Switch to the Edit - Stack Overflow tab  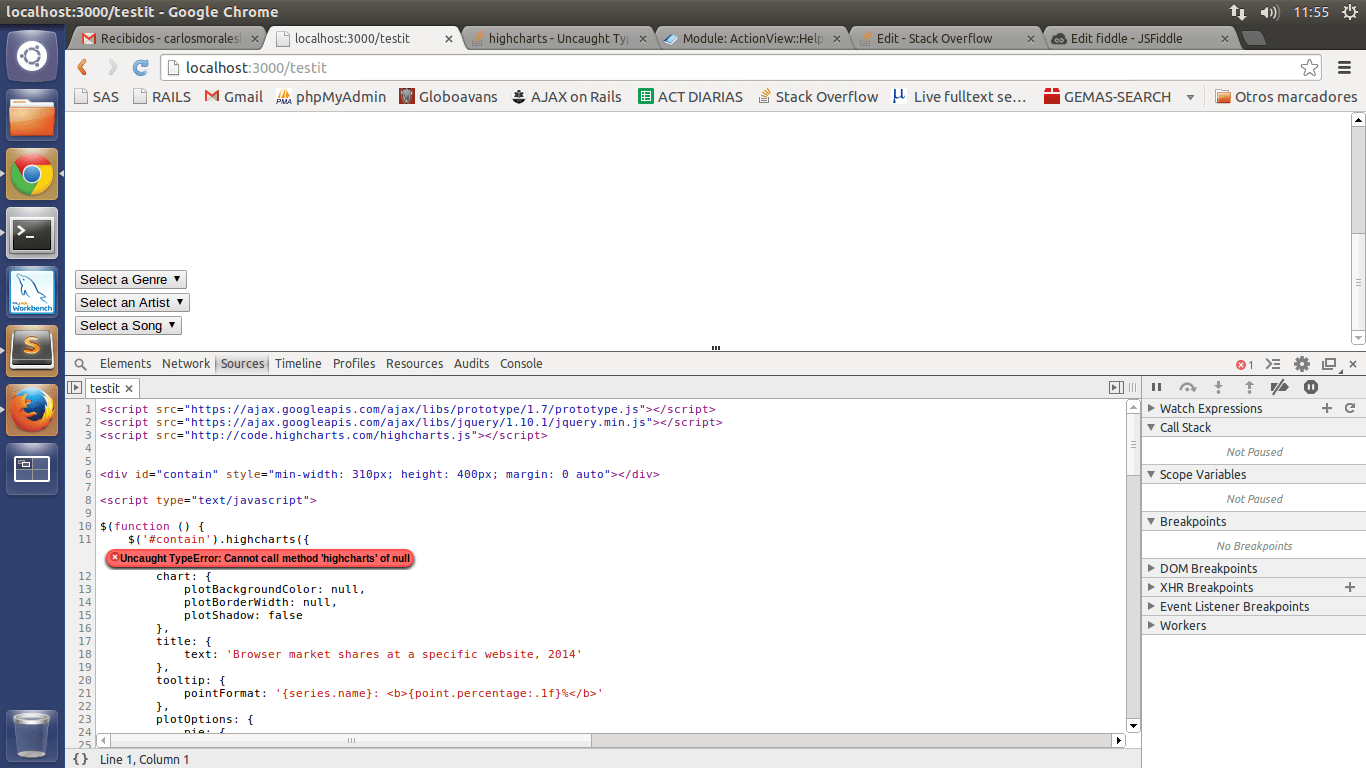click(946, 38)
